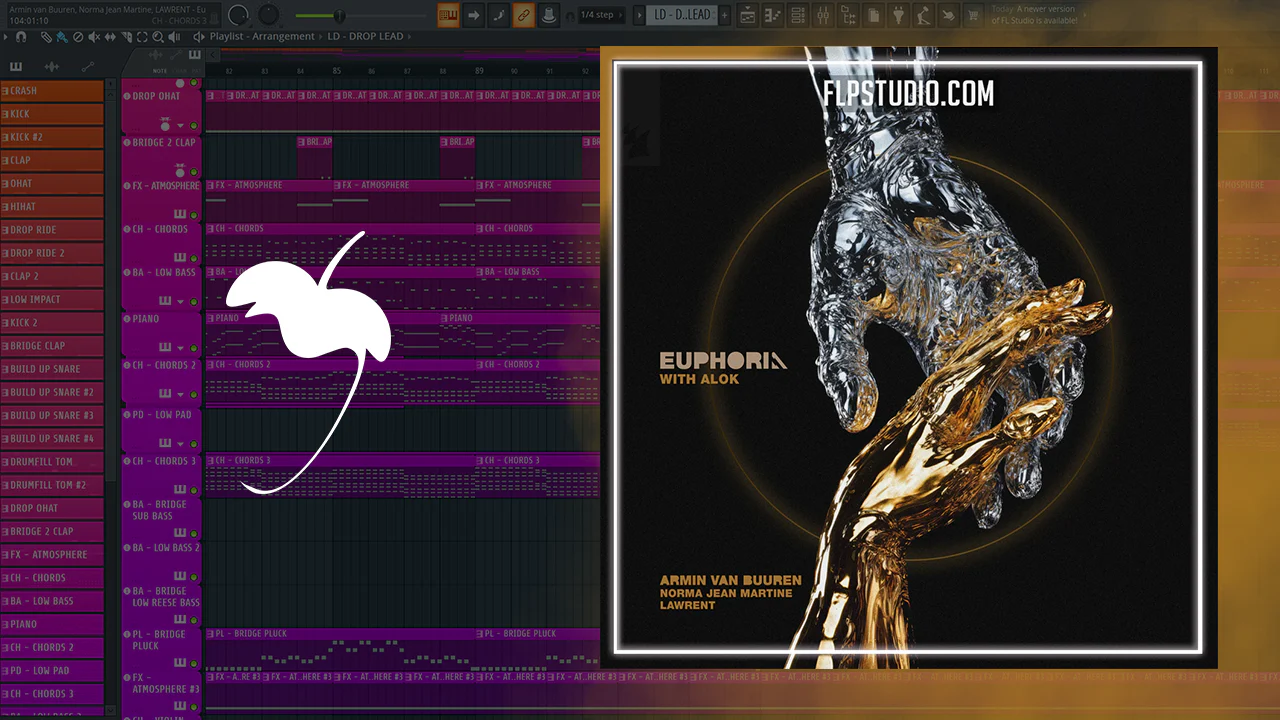The width and height of the screenshot is (1280, 720).
Task: Select the DRUMFILL TOM clip in the picker
Action: [52, 462]
